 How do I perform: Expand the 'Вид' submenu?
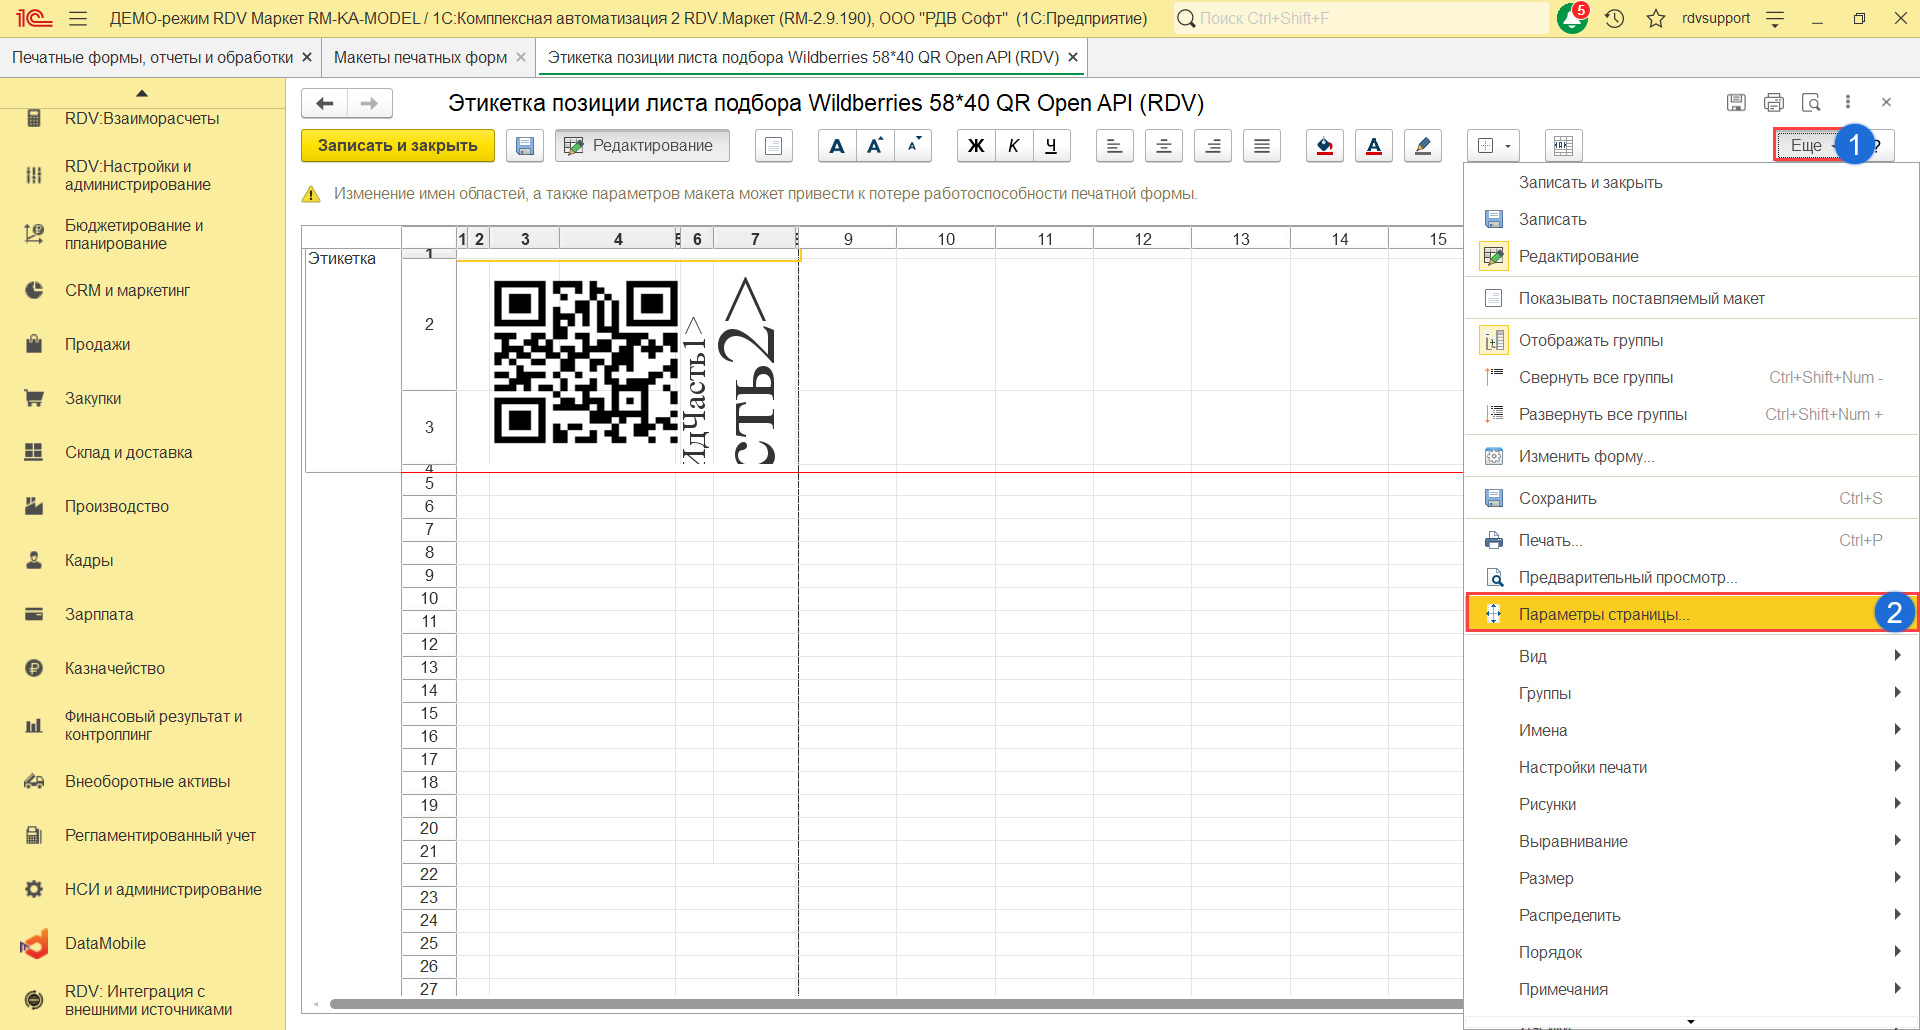click(x=1532, y=656)
